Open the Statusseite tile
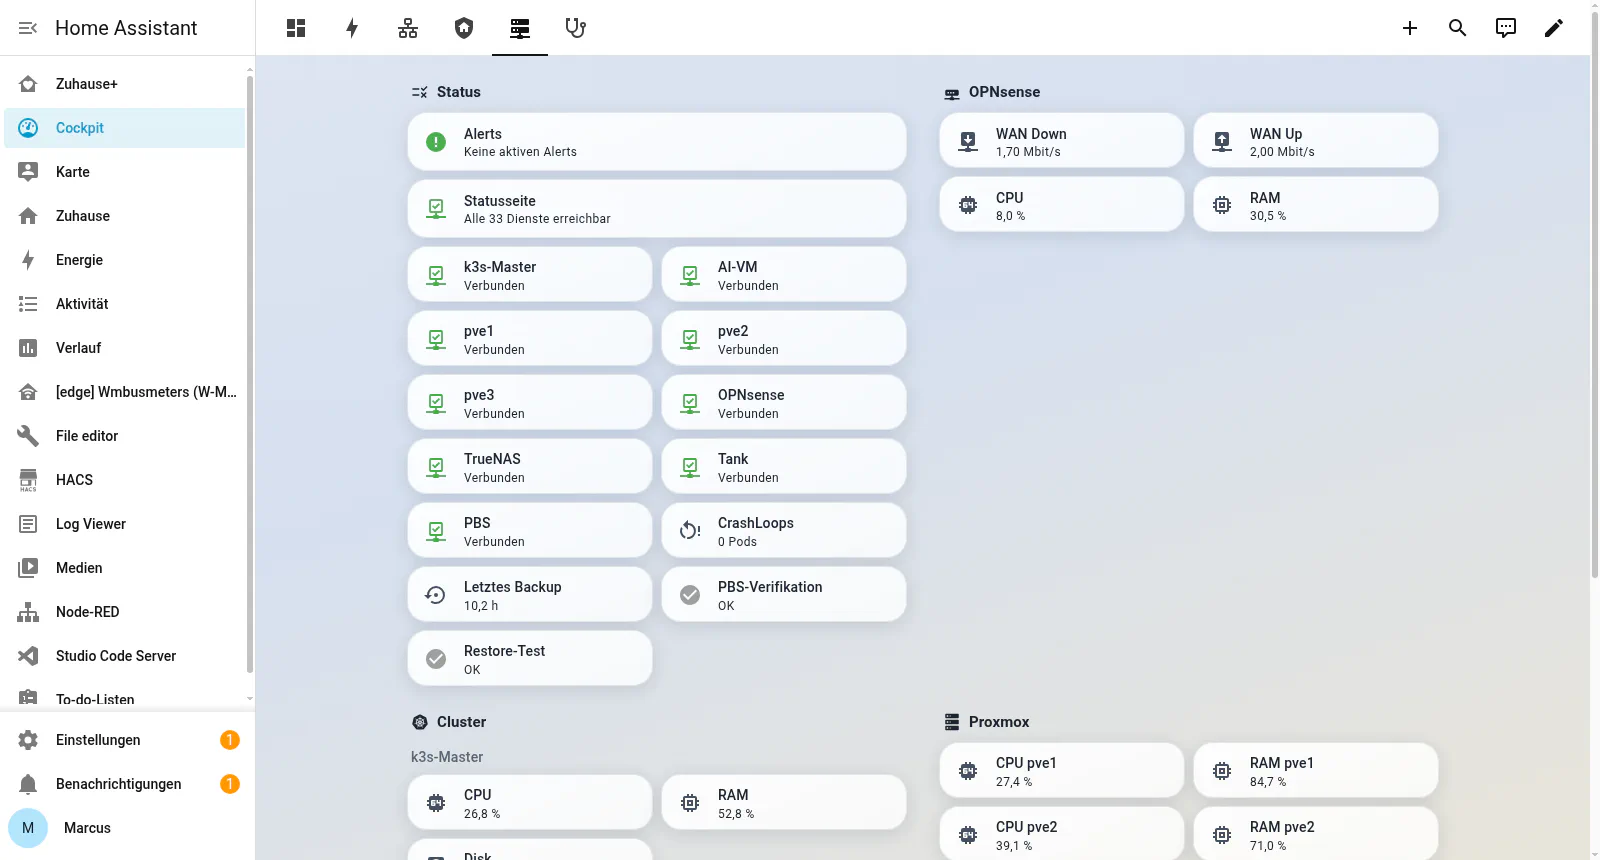The height and width of the screenshot is (860, 1600). tap(657, 209)
